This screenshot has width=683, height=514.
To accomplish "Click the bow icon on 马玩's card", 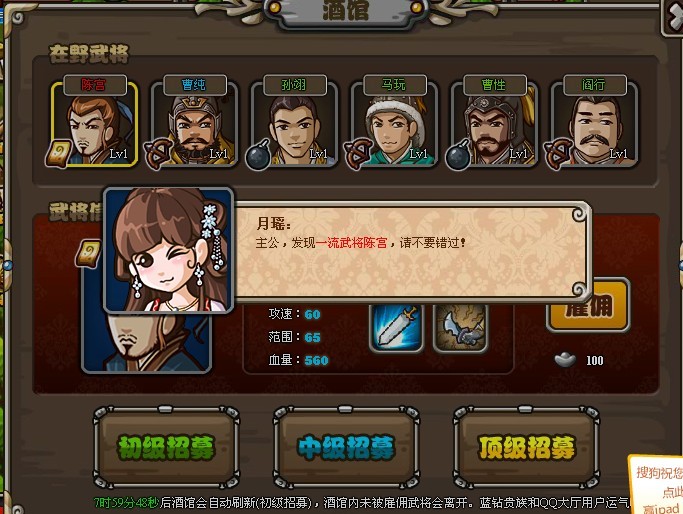I will [358, 154].
